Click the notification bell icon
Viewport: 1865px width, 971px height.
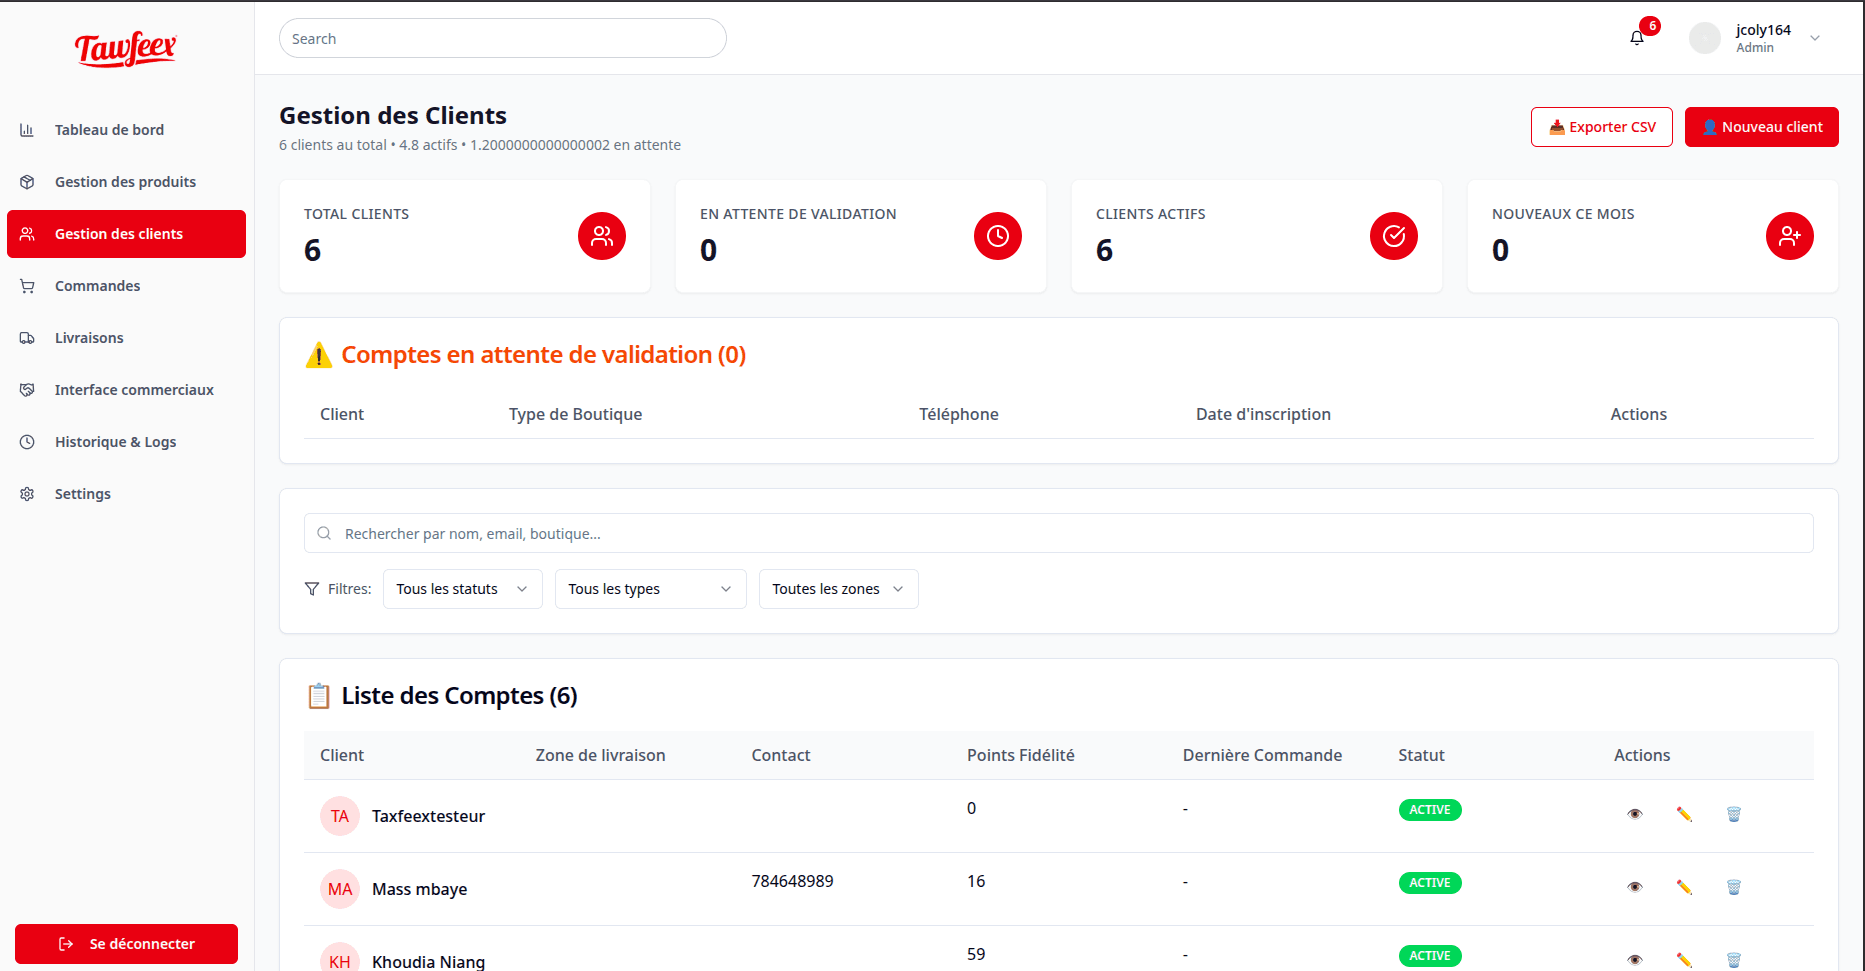pyautogui.click(x=1636, y=38)
